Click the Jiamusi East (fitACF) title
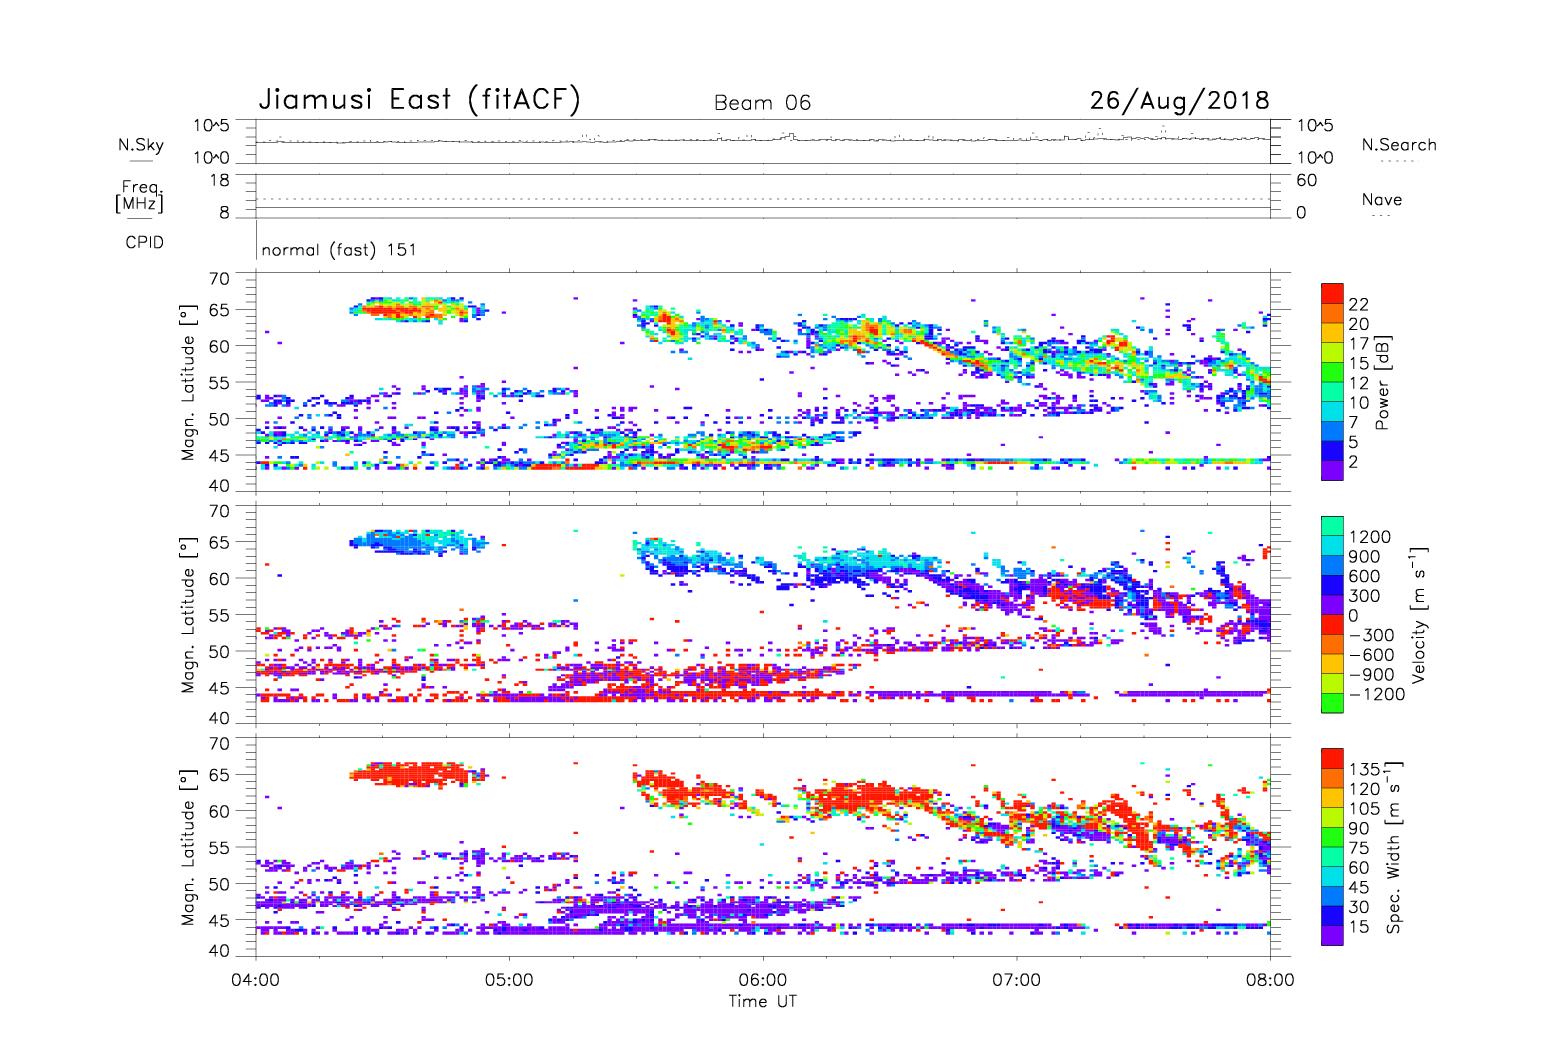The width and height of the screenshot is (1541, 1056). click(x=419, y=100)
